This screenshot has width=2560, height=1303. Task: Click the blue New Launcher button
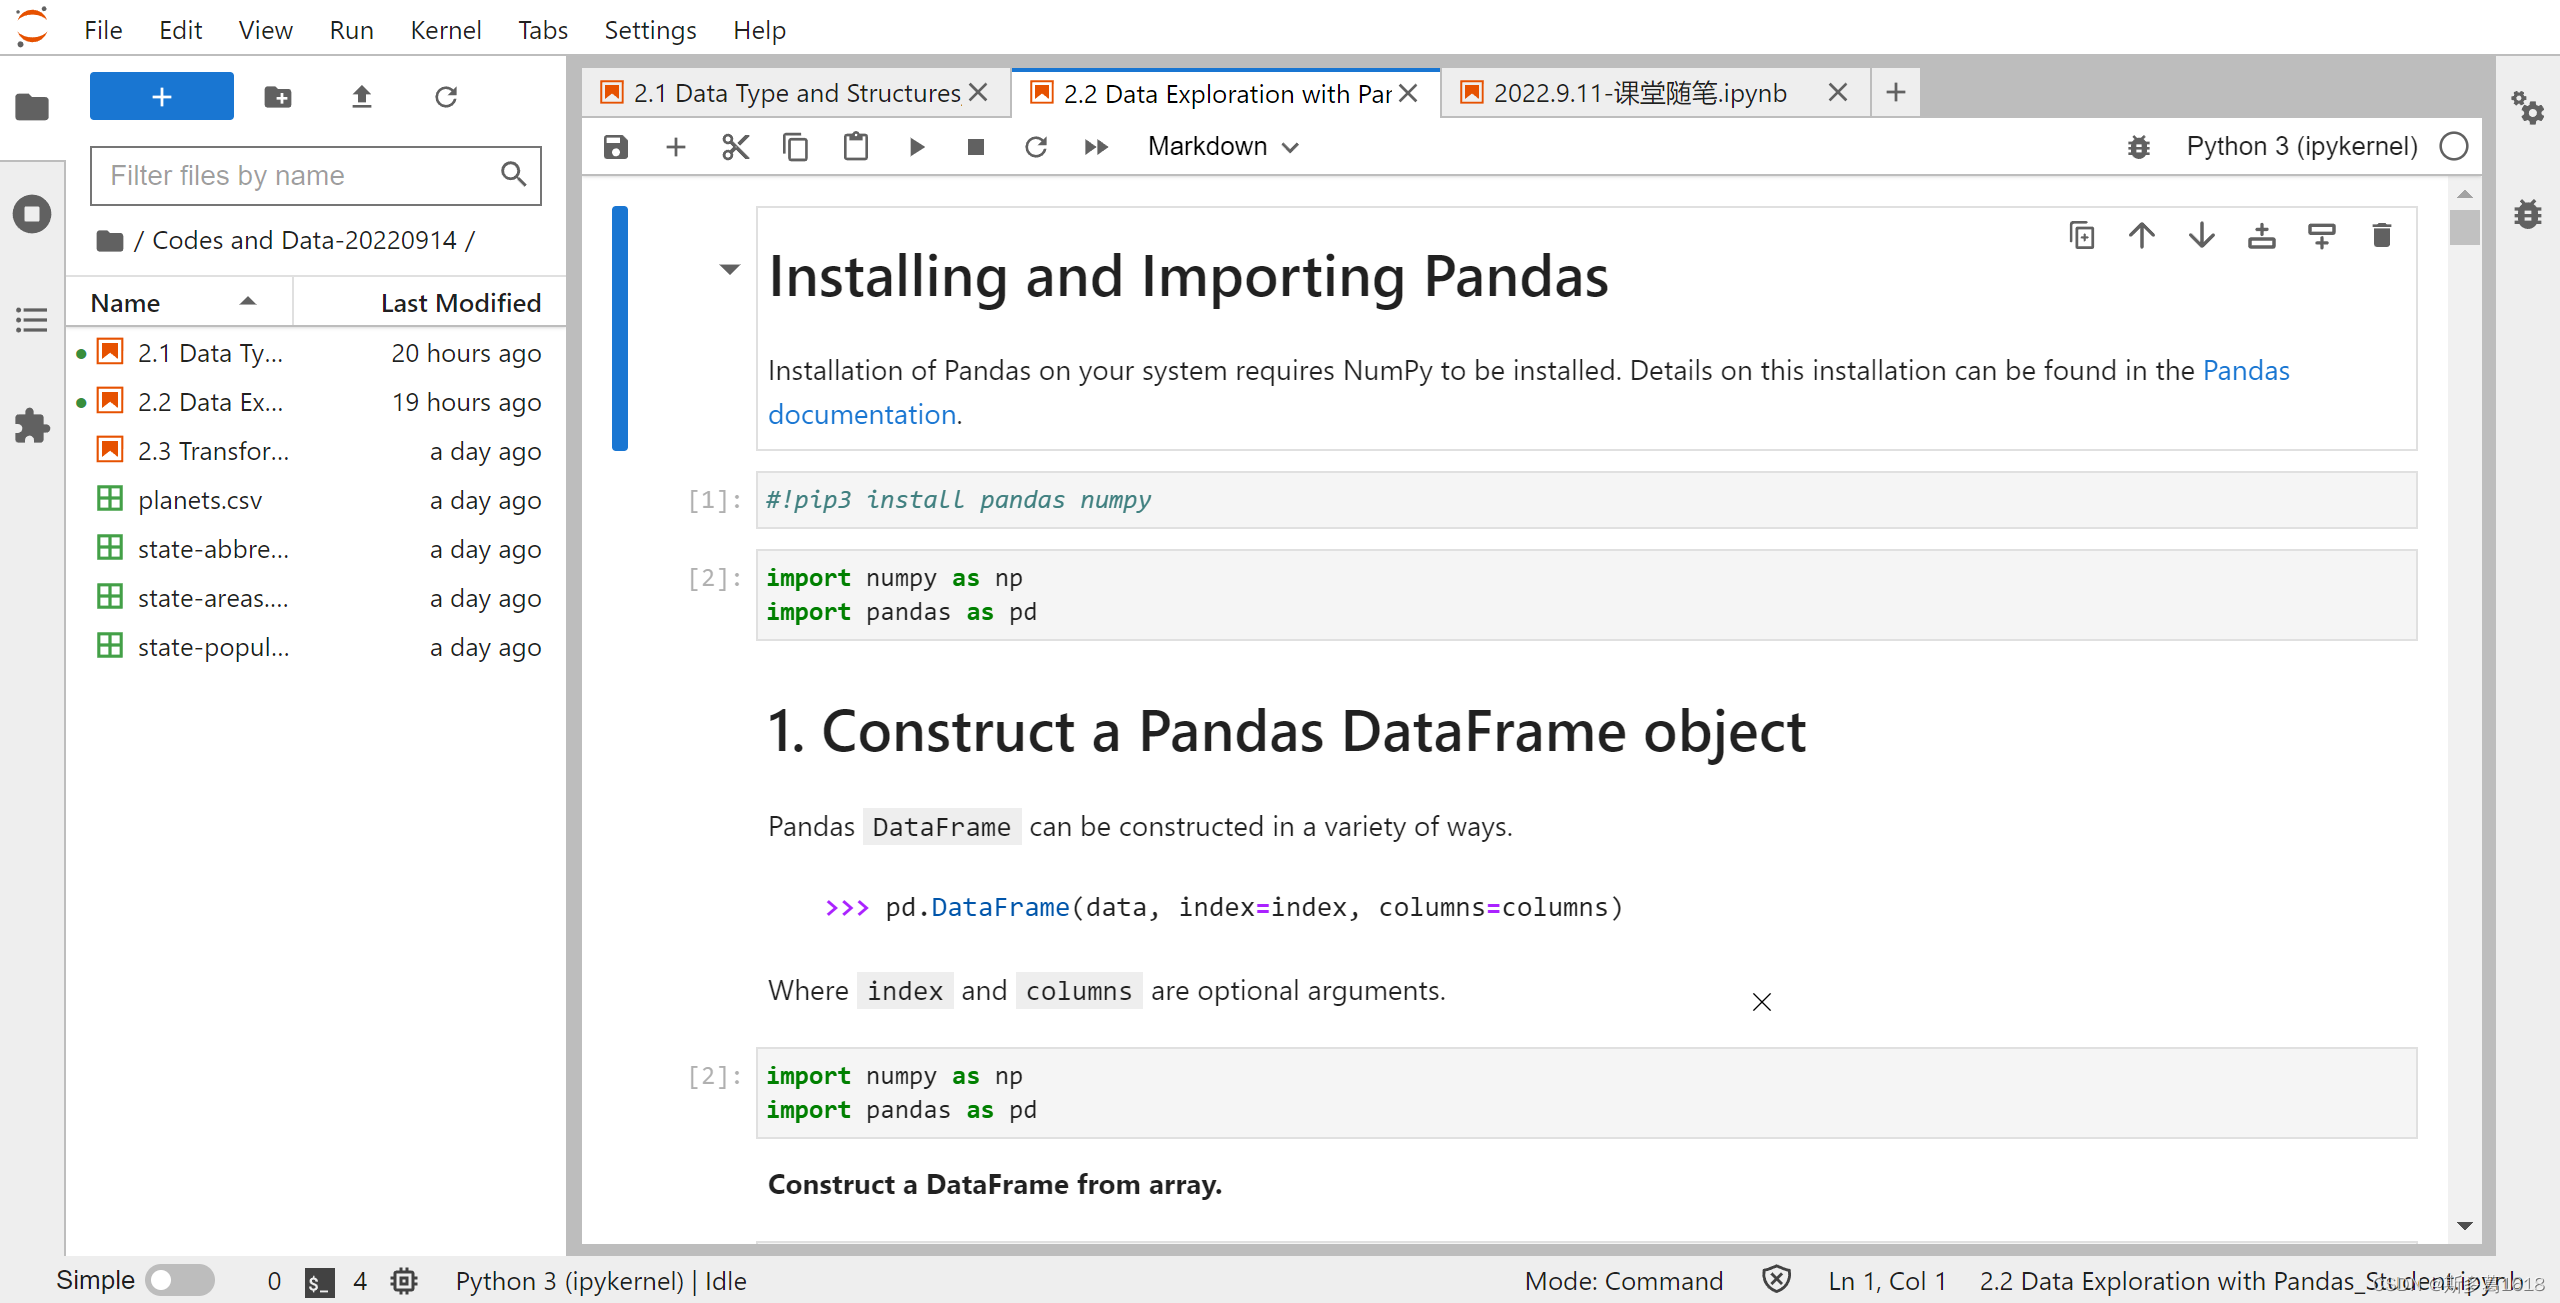pos(162,96)
